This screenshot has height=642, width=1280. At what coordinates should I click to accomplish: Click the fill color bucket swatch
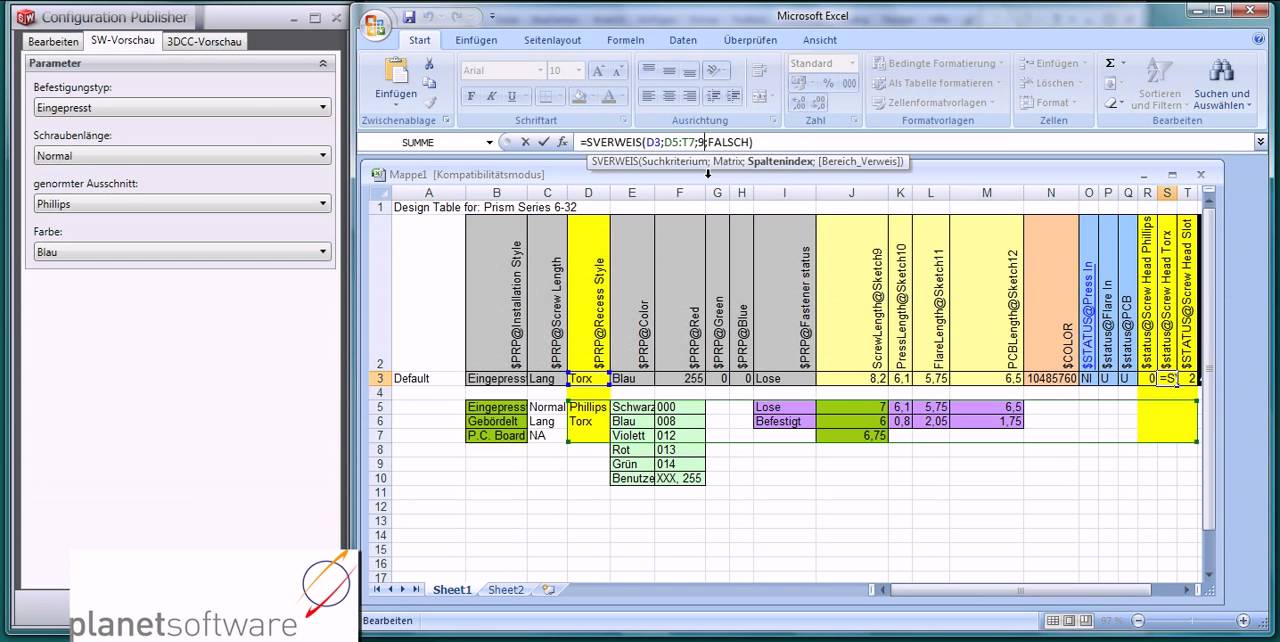(x=578, y=96)
